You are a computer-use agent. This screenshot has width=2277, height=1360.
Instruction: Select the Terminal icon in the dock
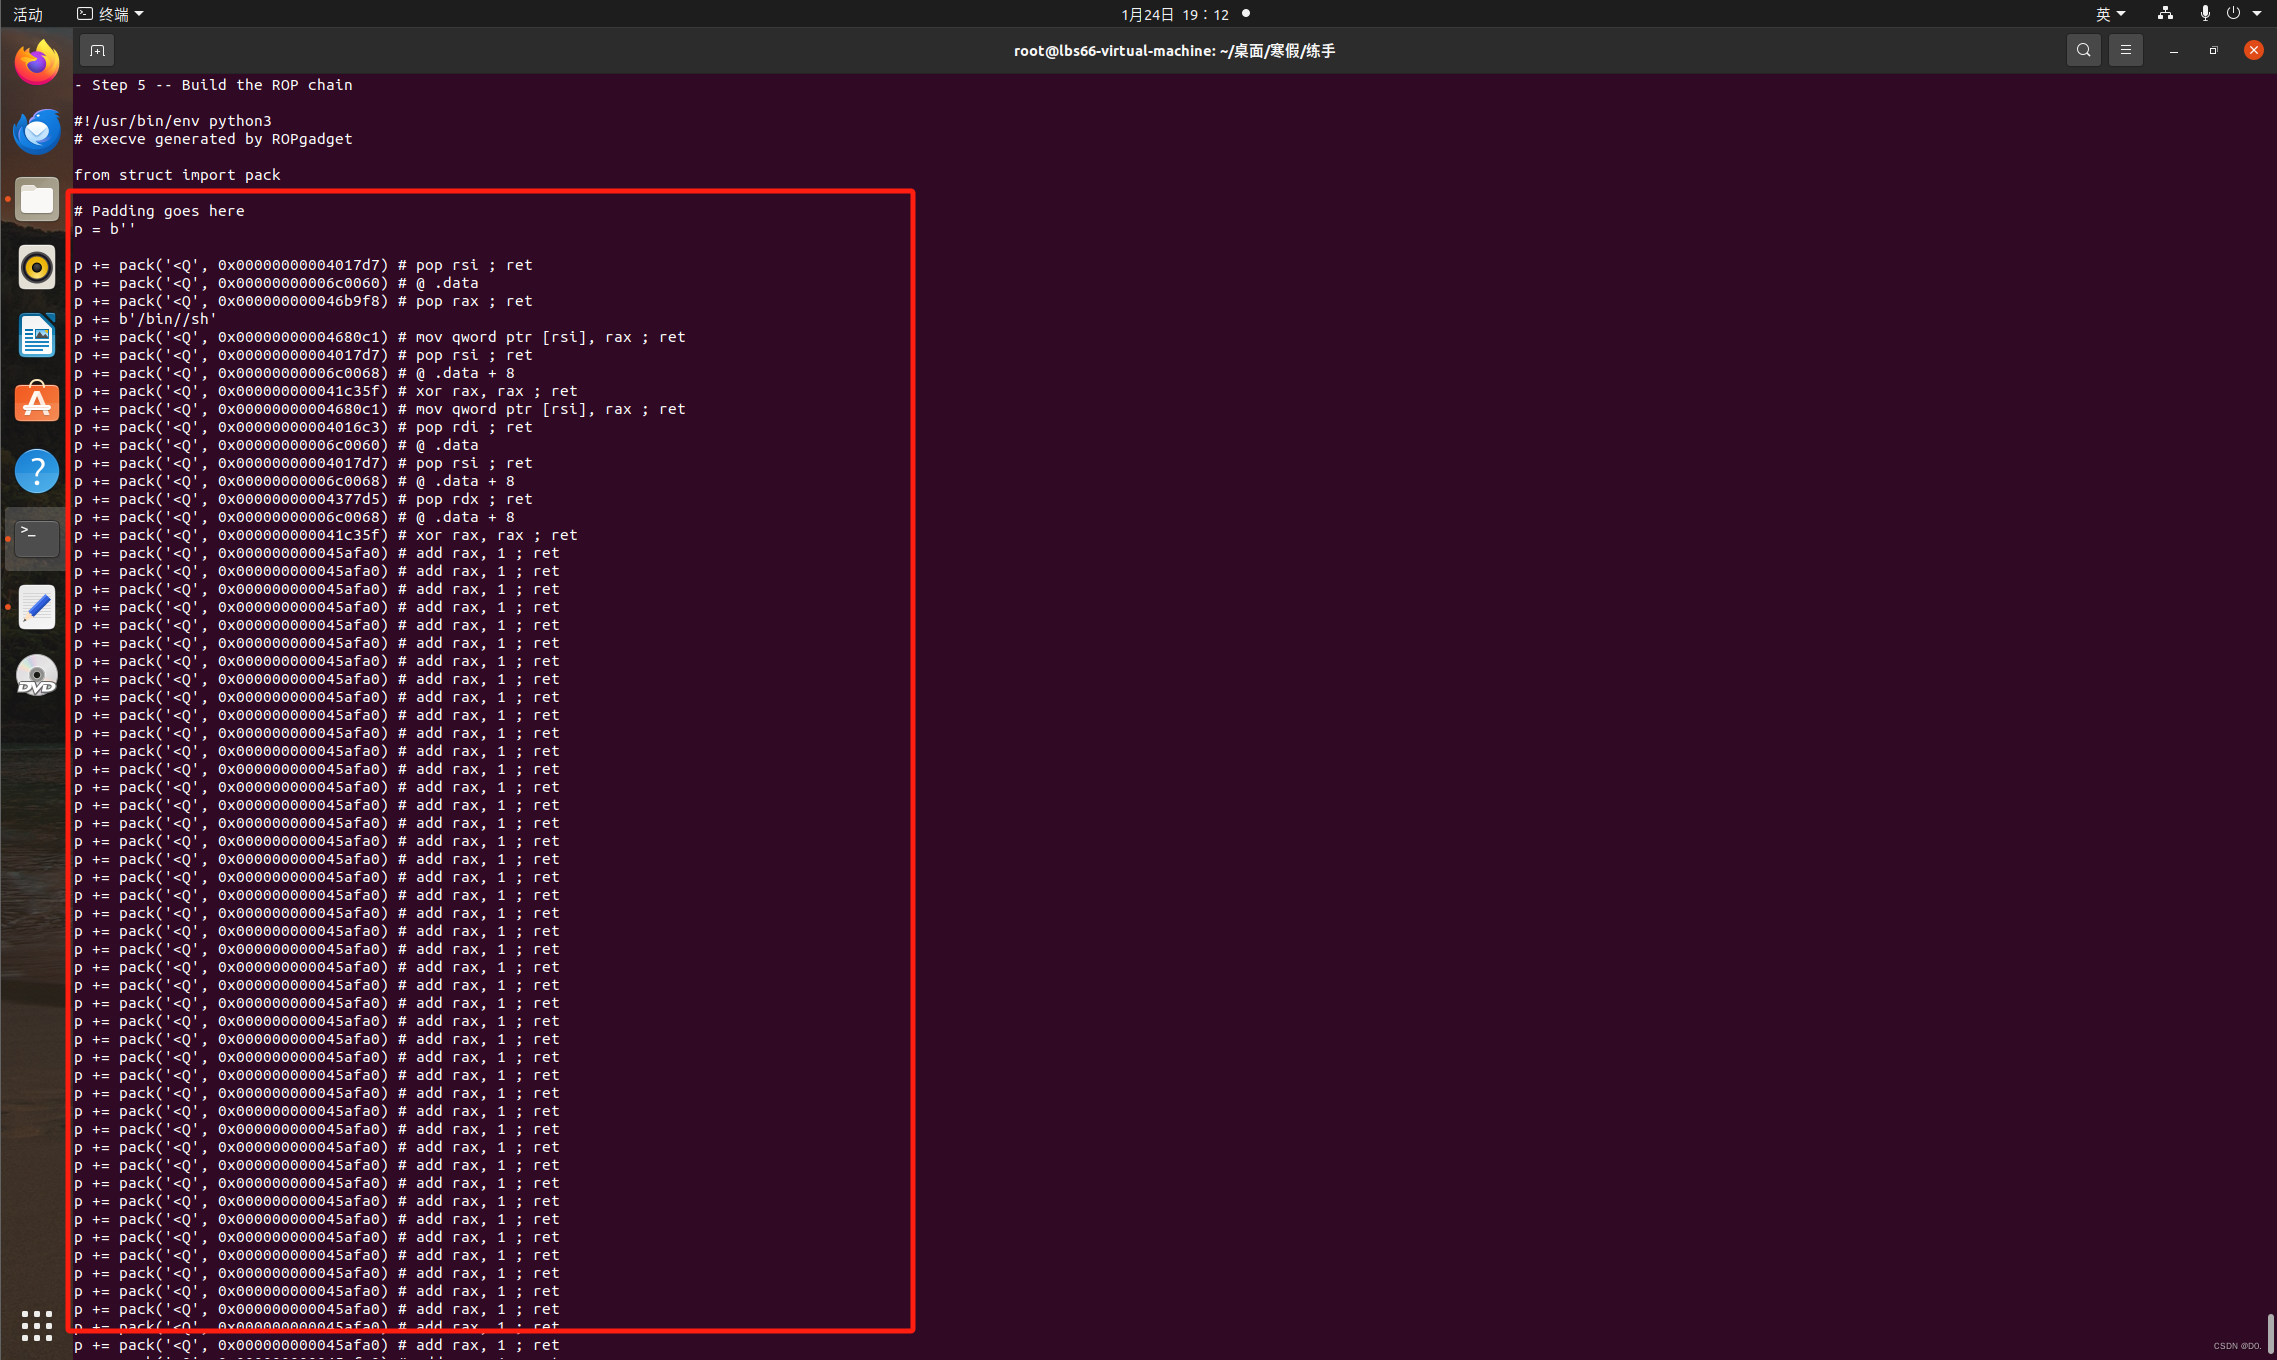[x=36, y=537]
